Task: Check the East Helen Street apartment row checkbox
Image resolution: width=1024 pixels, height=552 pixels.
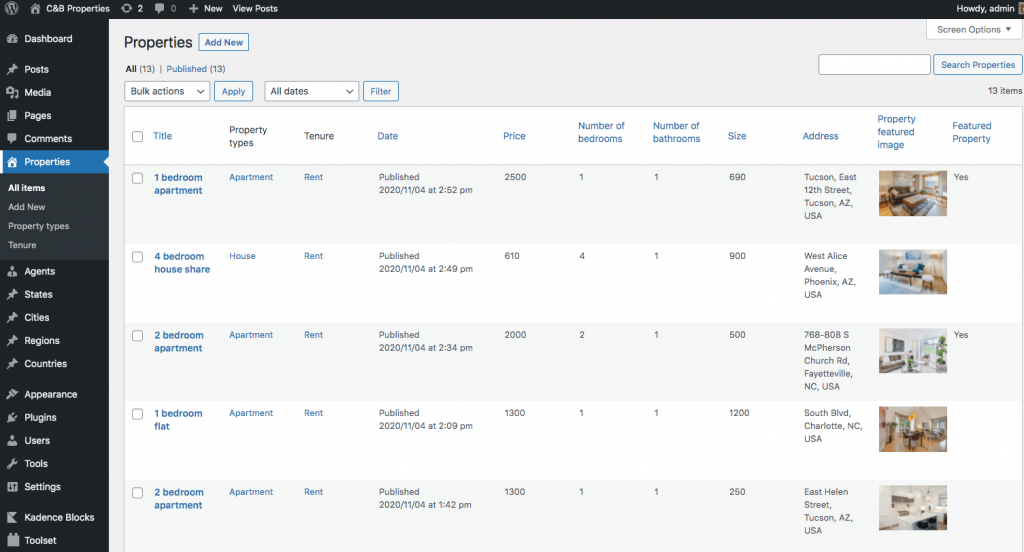Action: pyautogui.click(x=137, y=493)
